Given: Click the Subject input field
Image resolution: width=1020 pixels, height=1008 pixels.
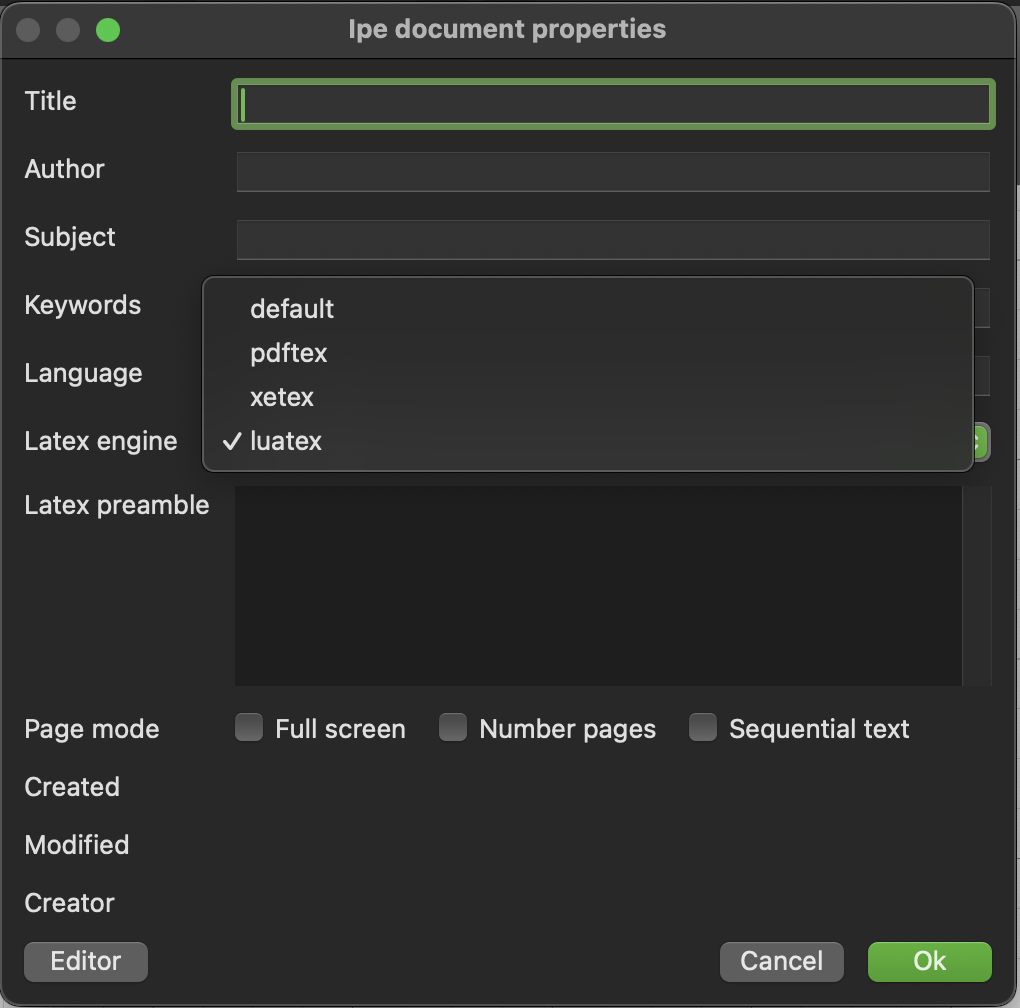Looking at the screenshot, I should (612, 239).
